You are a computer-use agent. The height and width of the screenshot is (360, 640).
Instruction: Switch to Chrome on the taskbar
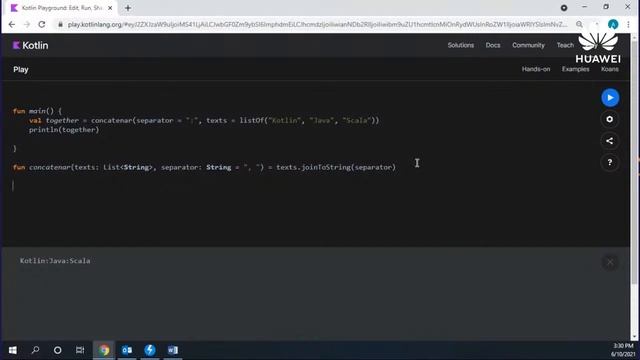coord(104,350)
